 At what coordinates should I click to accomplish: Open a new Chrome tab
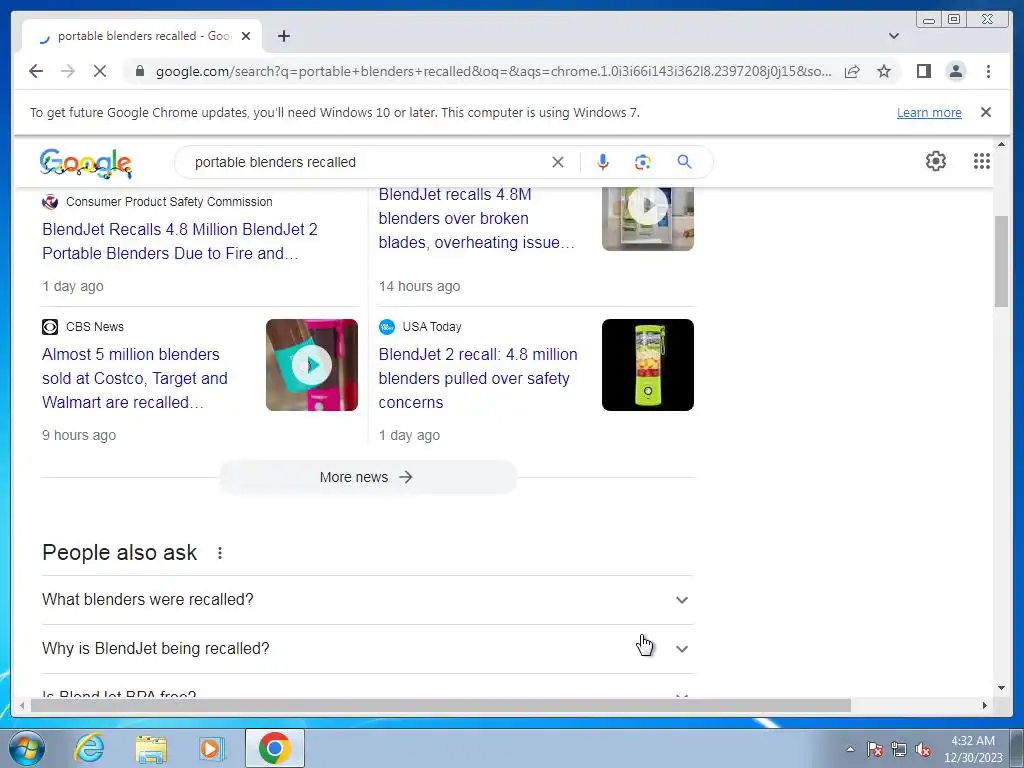[x=283, y=36]
